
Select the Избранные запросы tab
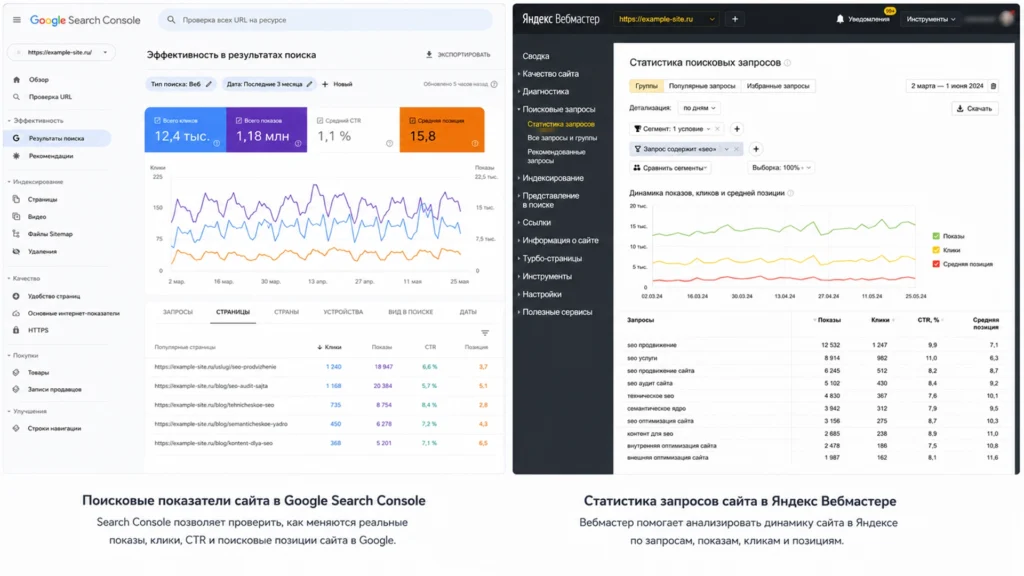(778, 86)
